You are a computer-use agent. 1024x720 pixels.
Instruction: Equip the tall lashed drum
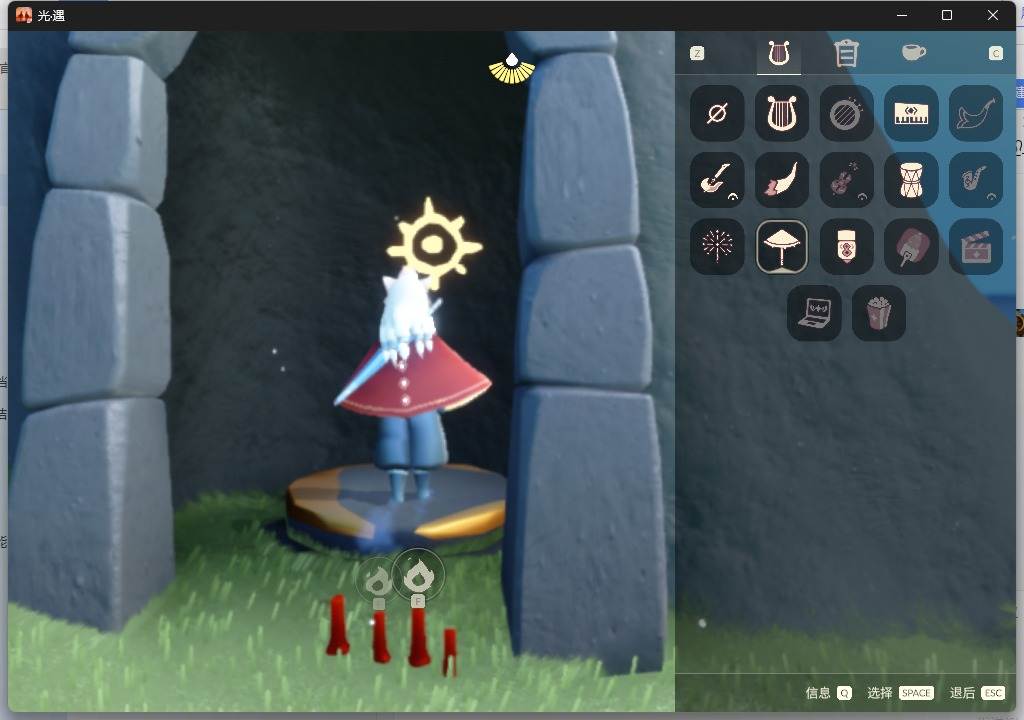click(x=910, y=180)
